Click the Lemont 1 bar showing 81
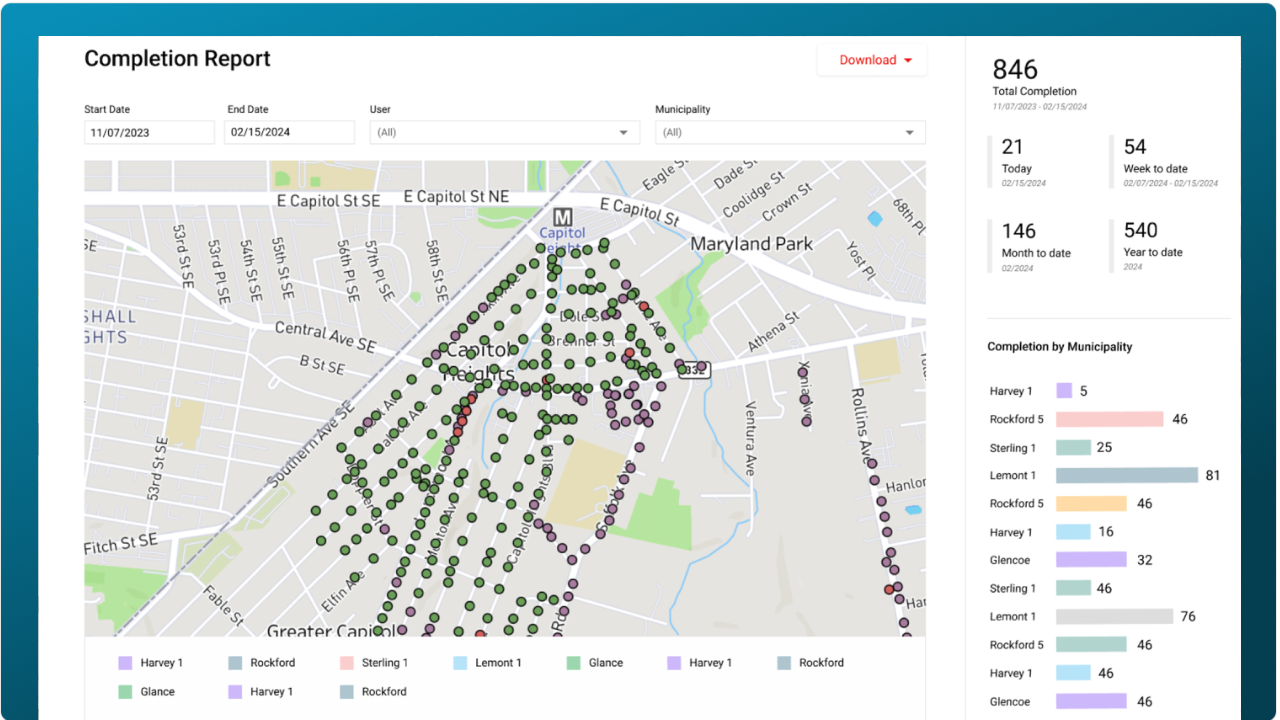 [x=1126, y=476]
